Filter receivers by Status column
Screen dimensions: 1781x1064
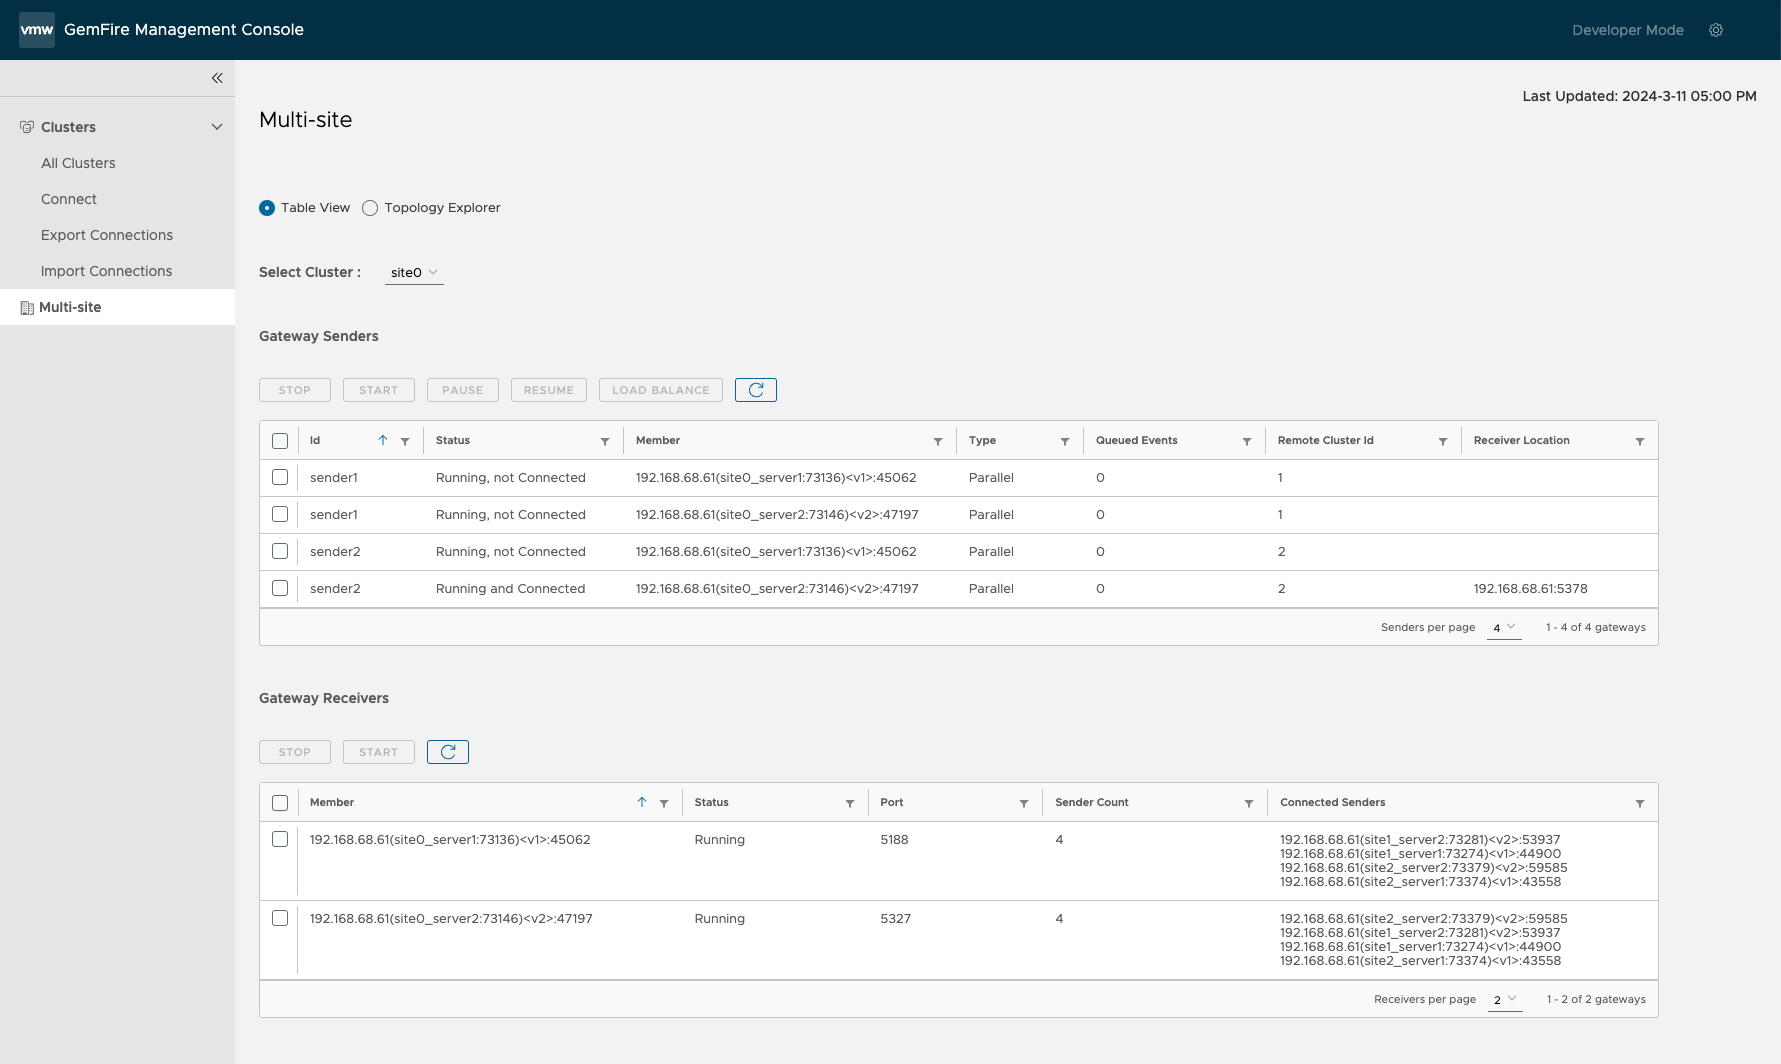point(850,803)
